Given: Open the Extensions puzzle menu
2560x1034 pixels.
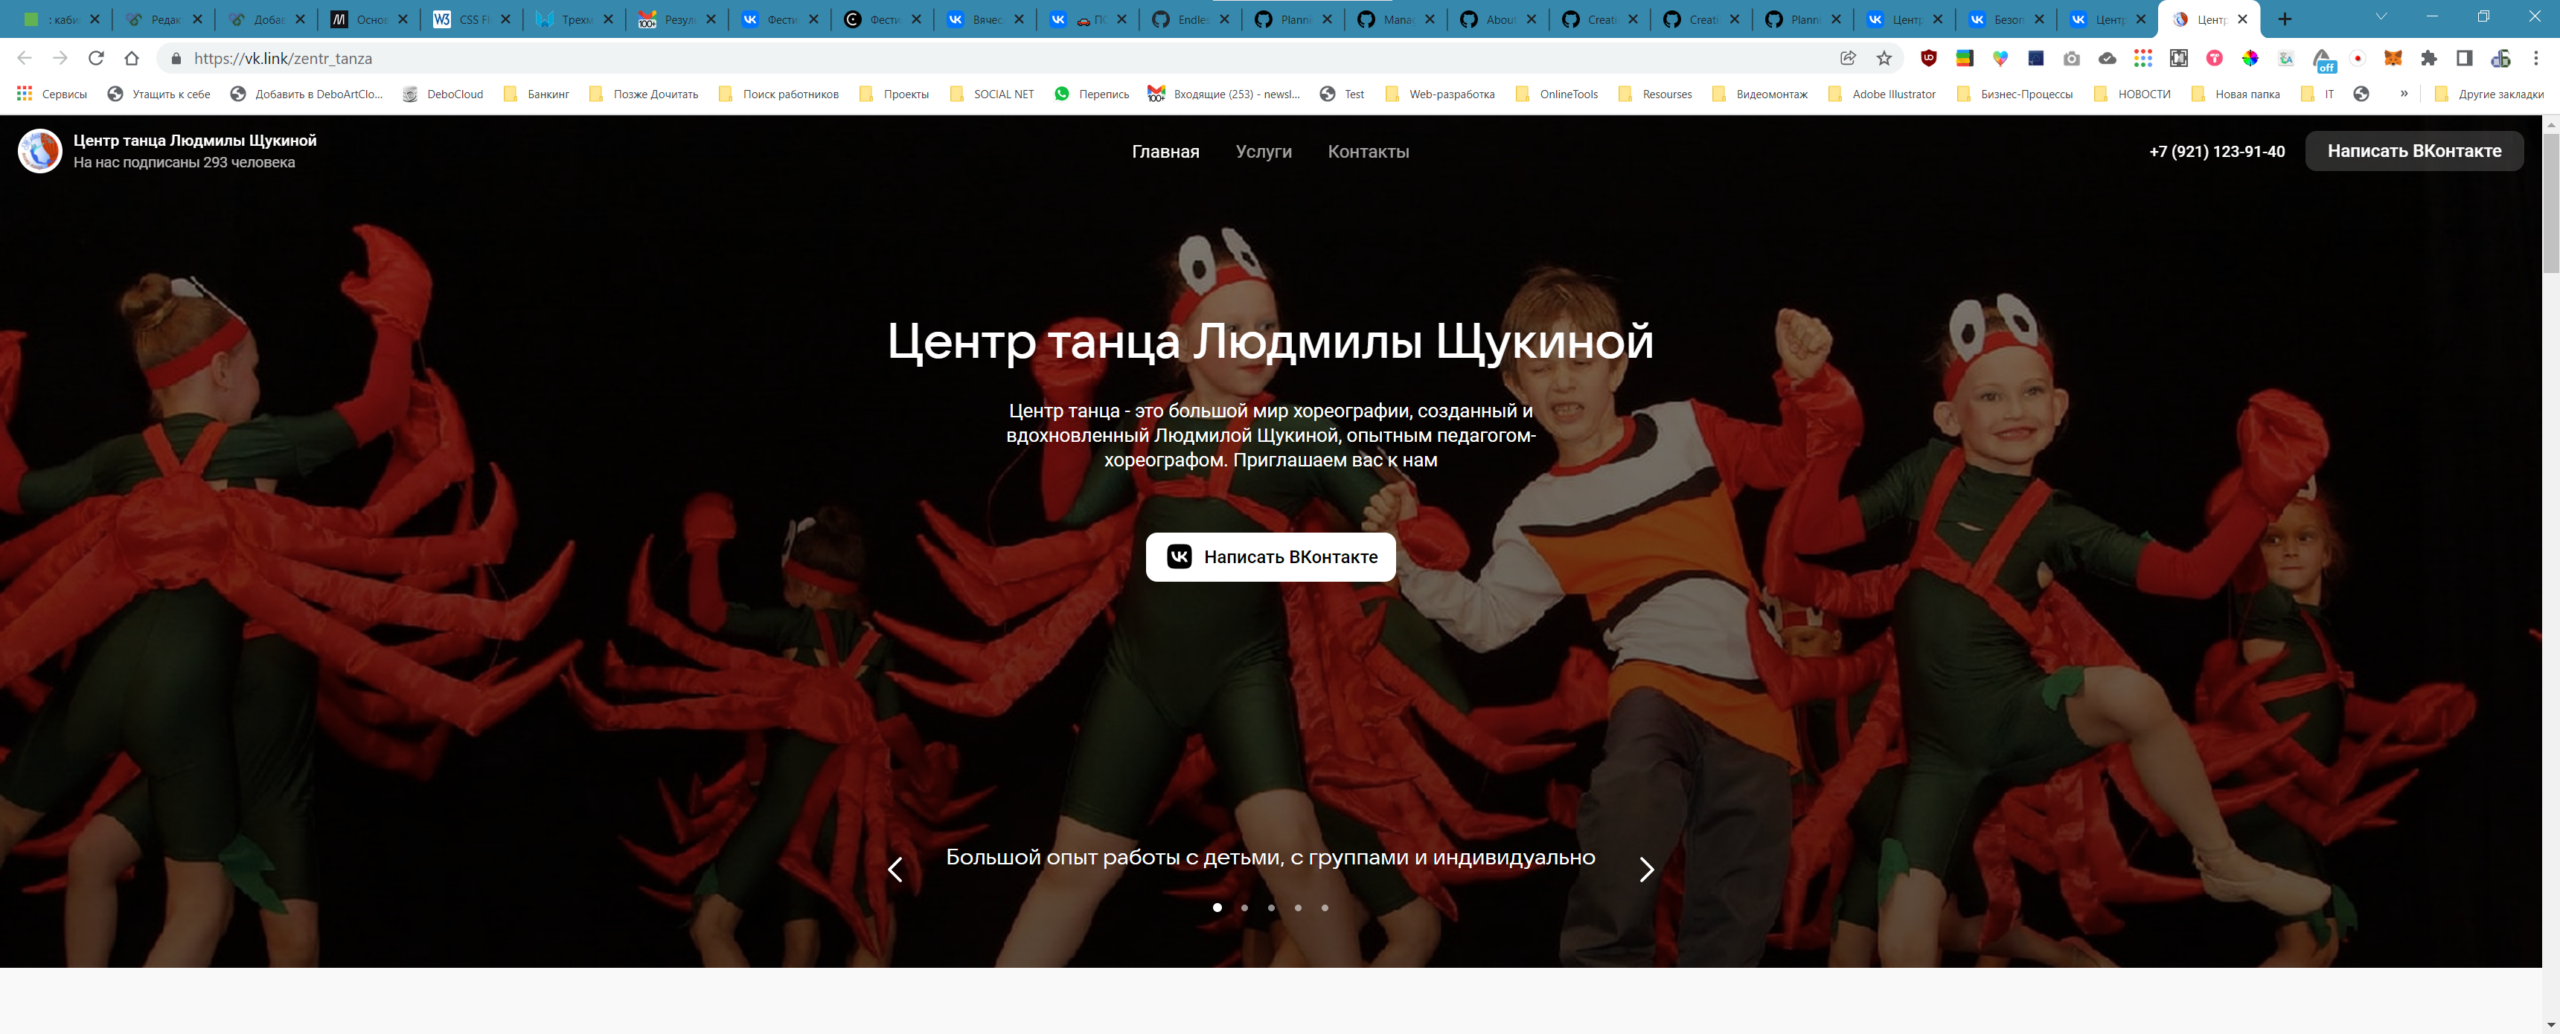Looking at the screenshot, I should coord(2429,58).
